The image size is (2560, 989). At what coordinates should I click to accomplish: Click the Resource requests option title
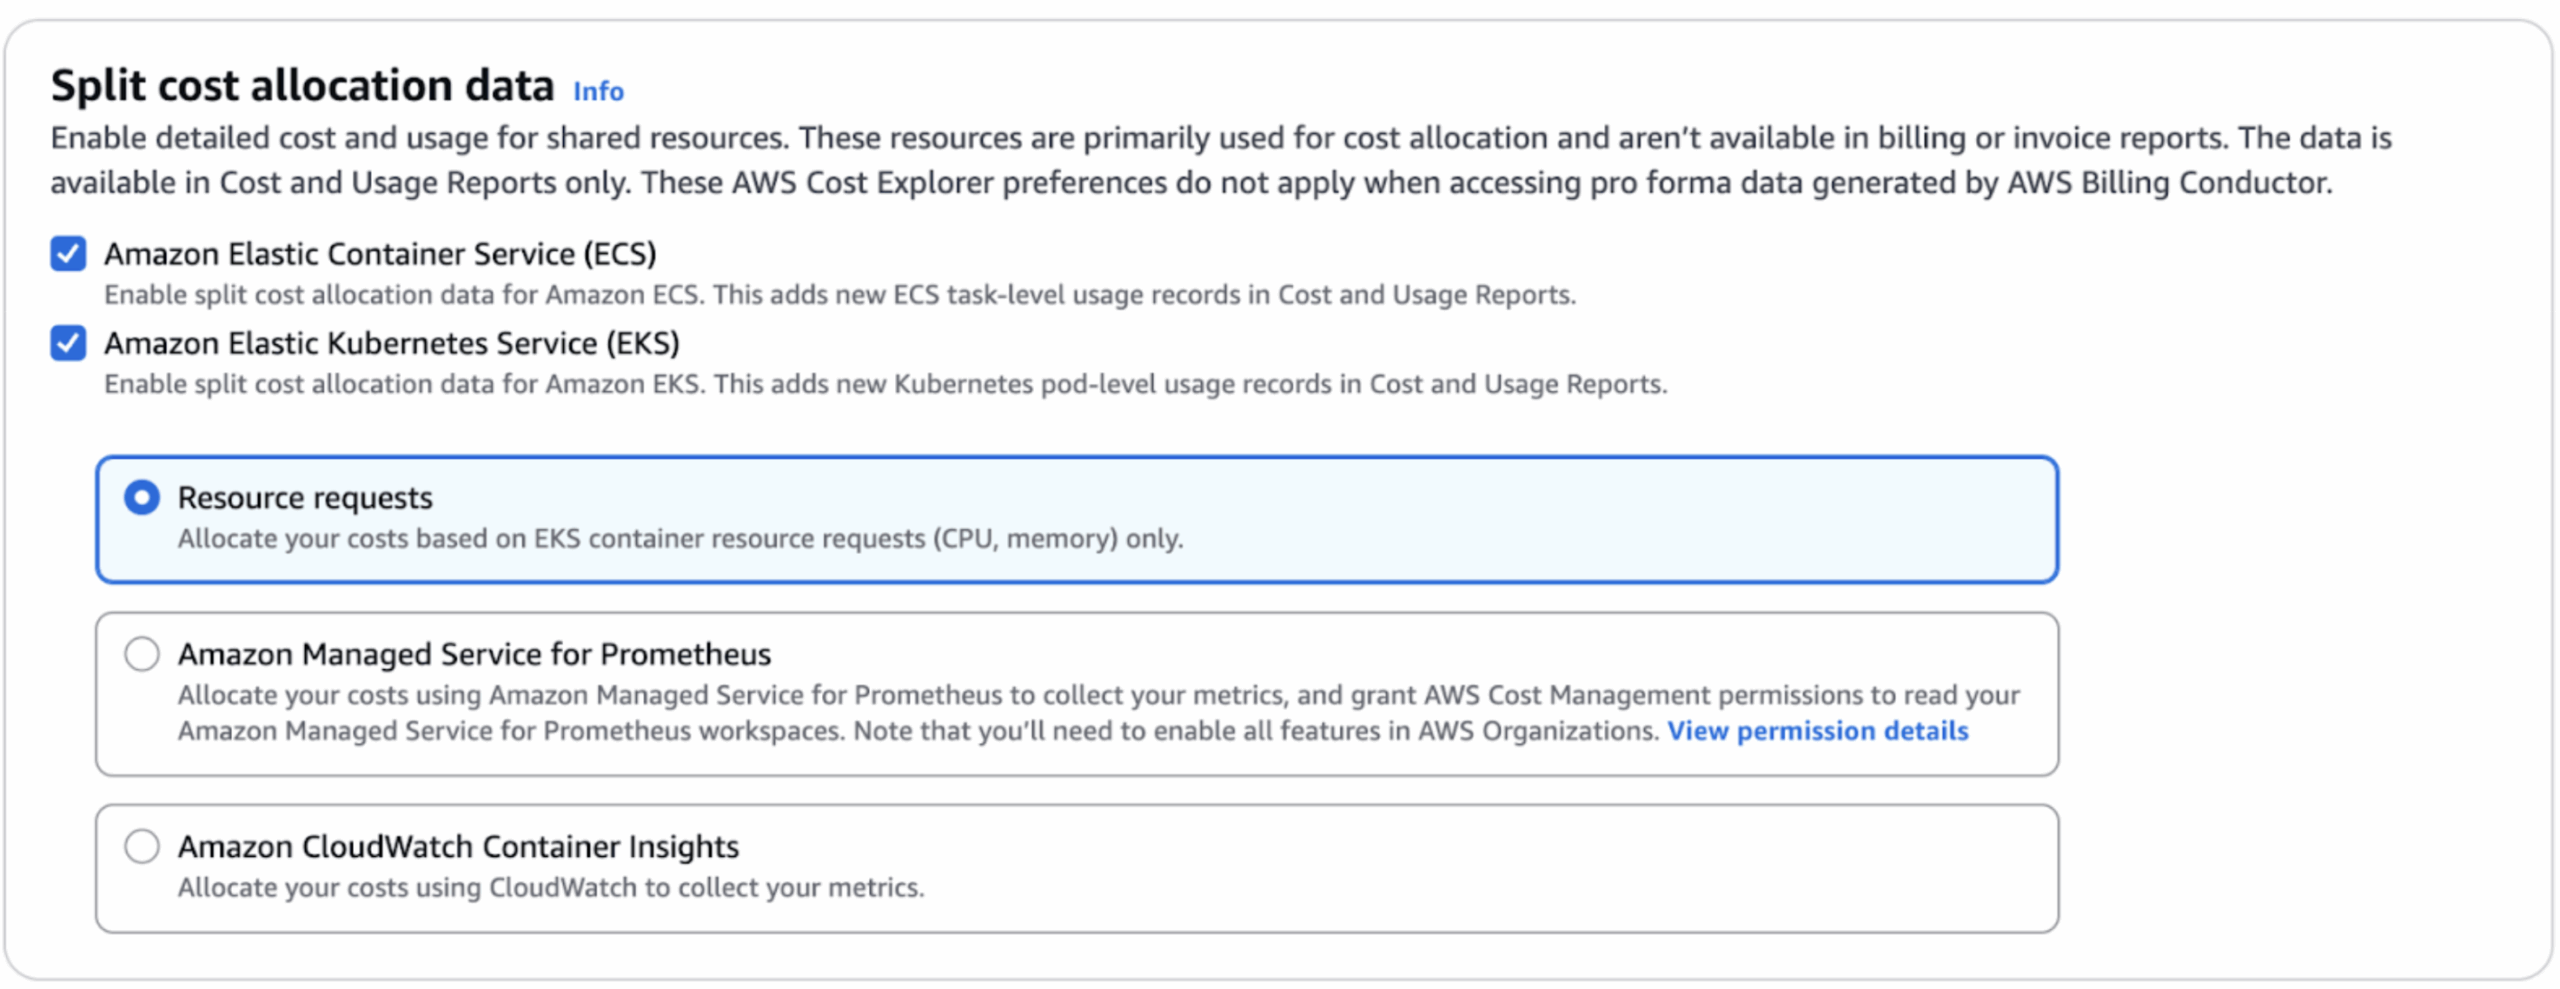point(305,498)
